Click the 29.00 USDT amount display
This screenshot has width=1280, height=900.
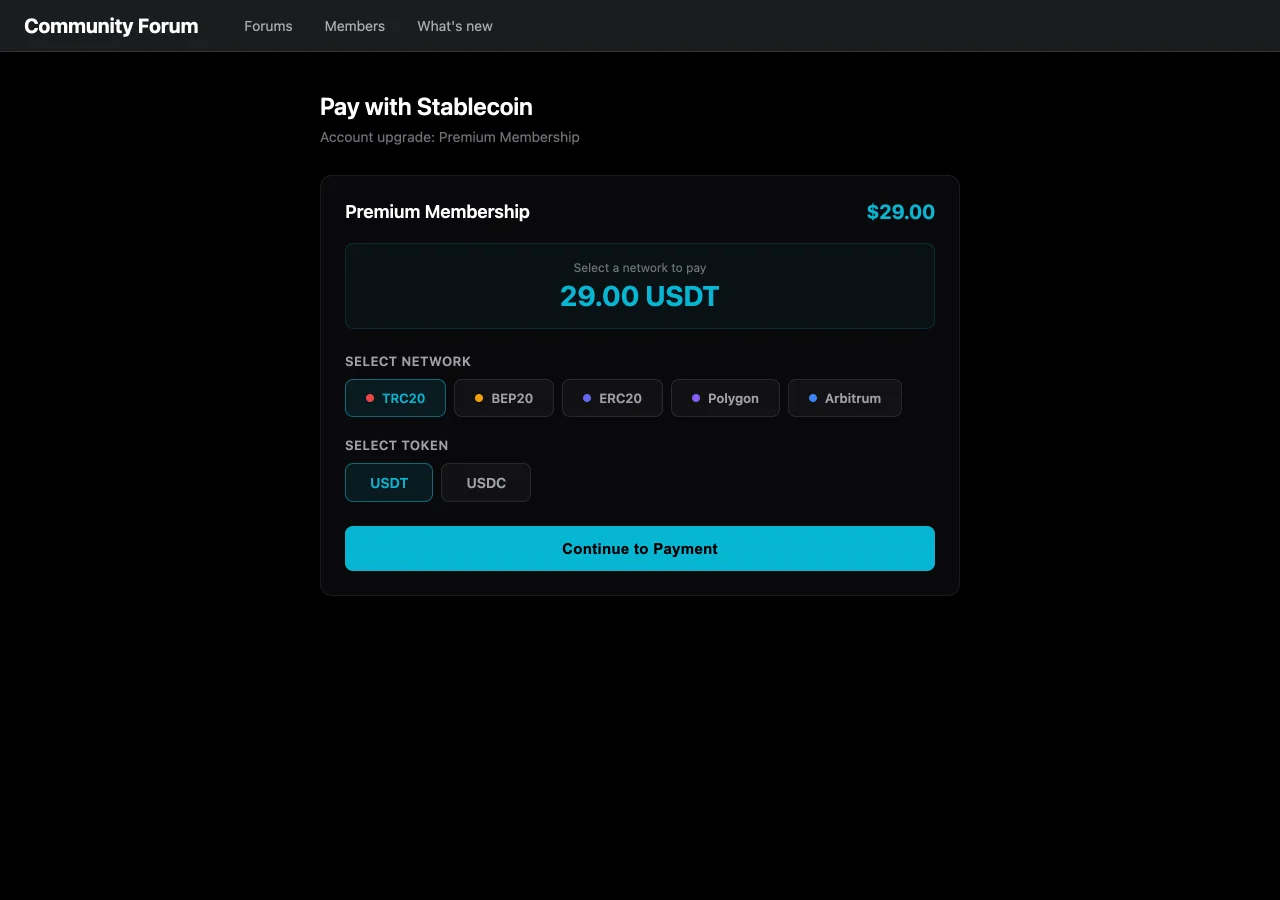[x=640, y=296]
